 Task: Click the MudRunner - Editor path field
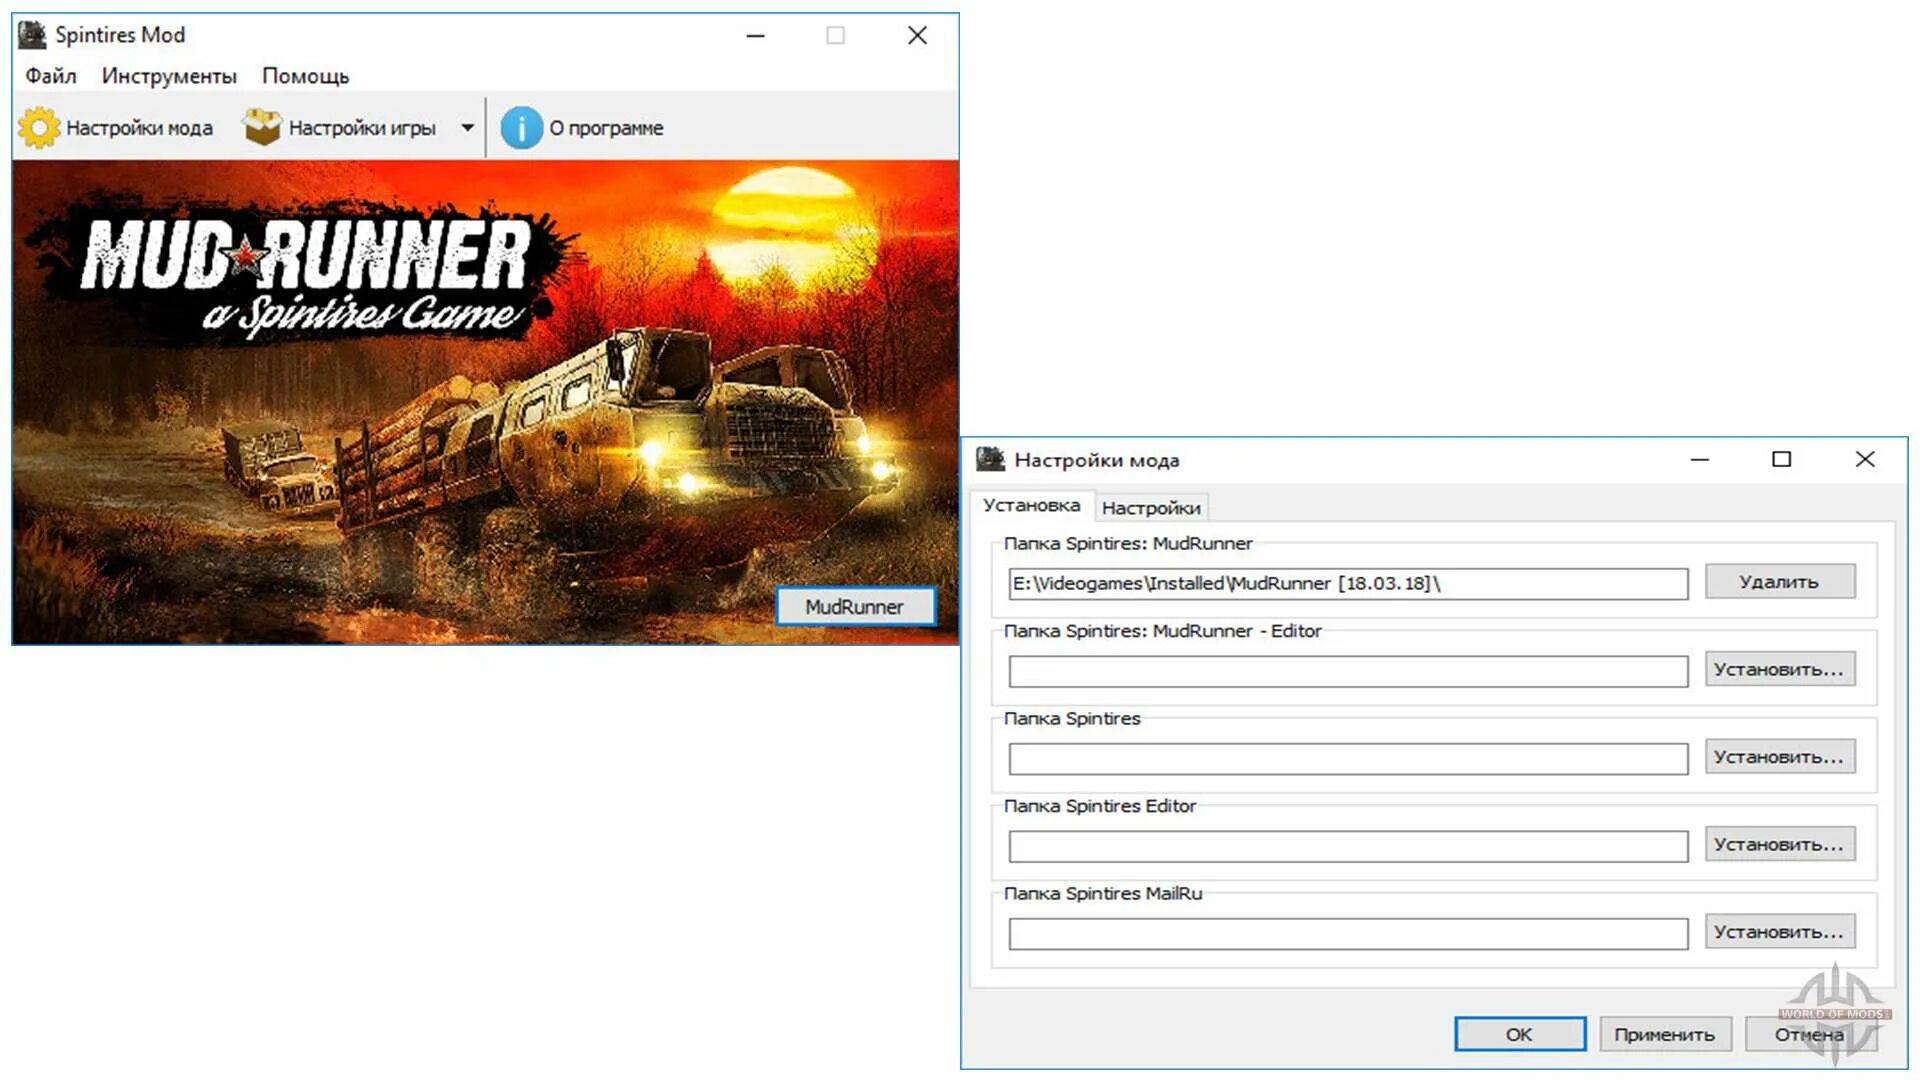1348,671
